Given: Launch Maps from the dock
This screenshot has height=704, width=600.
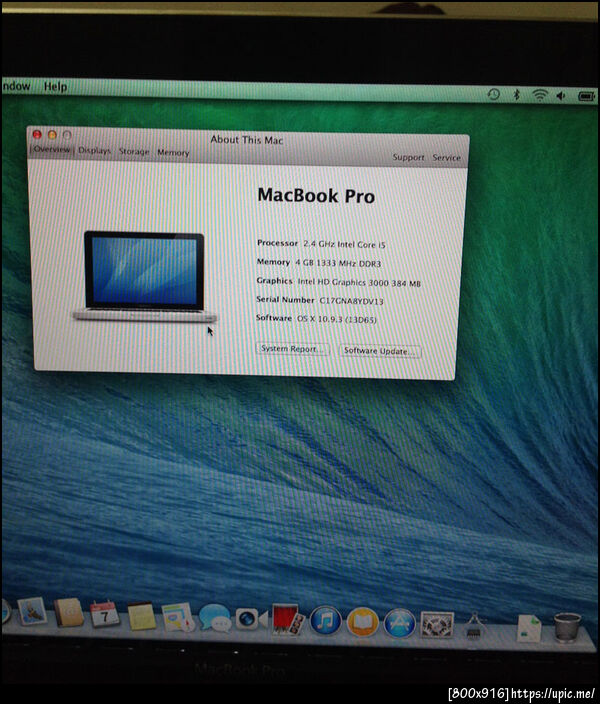Looking at the screenshot, I should coord(177,617).
